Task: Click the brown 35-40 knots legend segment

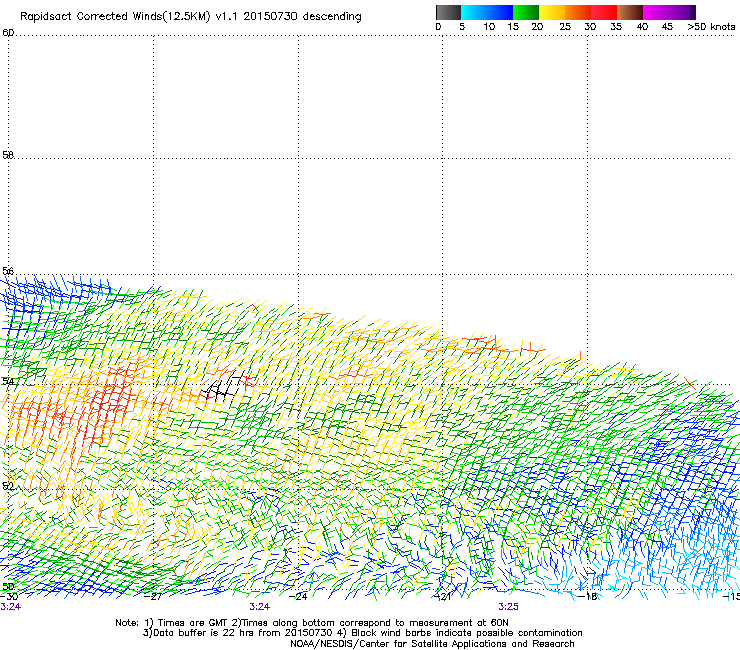Action: coord(630,12)
